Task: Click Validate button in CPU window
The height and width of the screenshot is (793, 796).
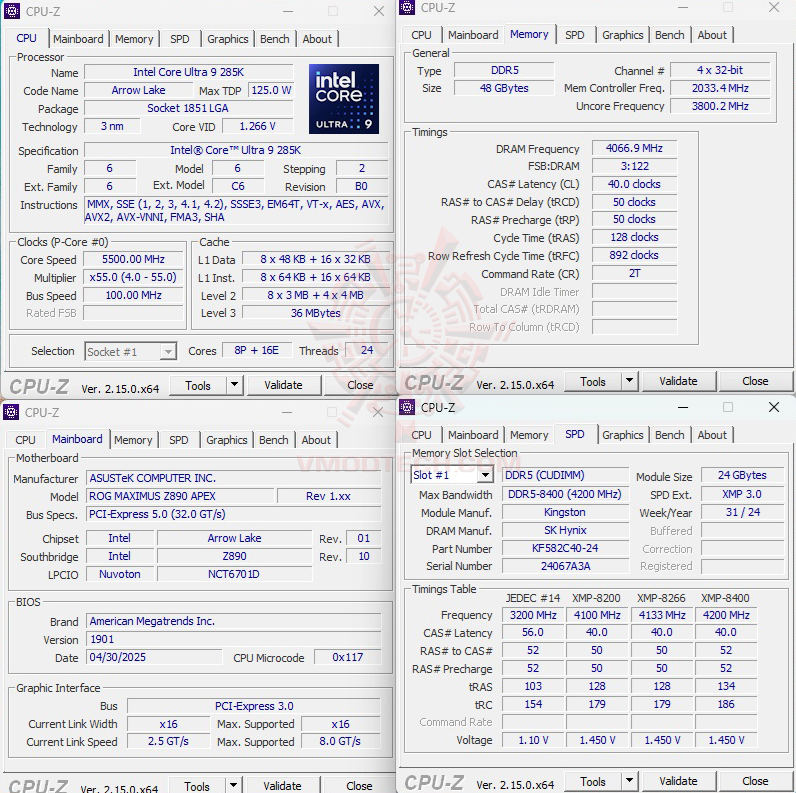Action: point(283,385)
